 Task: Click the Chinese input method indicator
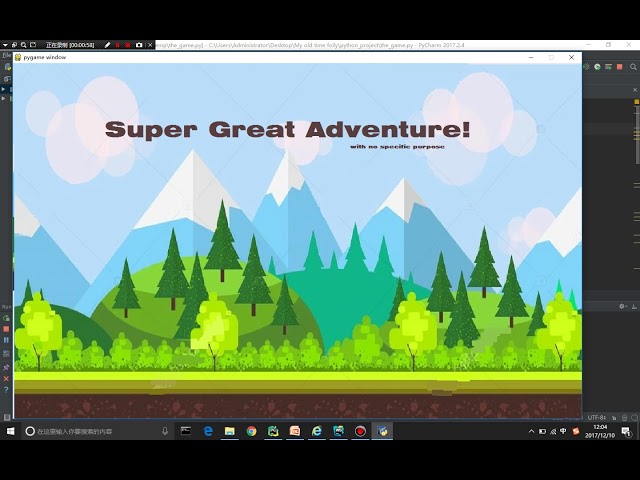point(563,431)
